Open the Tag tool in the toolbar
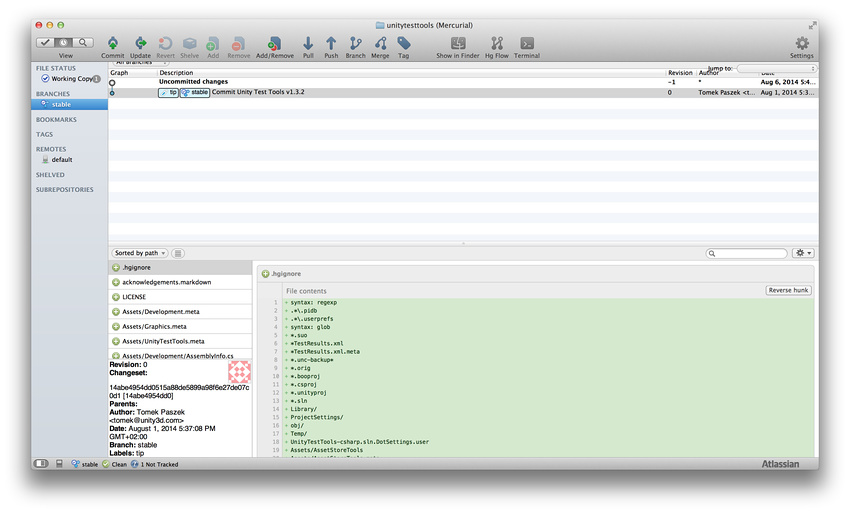This screenshot has height=513, width=850. pos(403,44)
